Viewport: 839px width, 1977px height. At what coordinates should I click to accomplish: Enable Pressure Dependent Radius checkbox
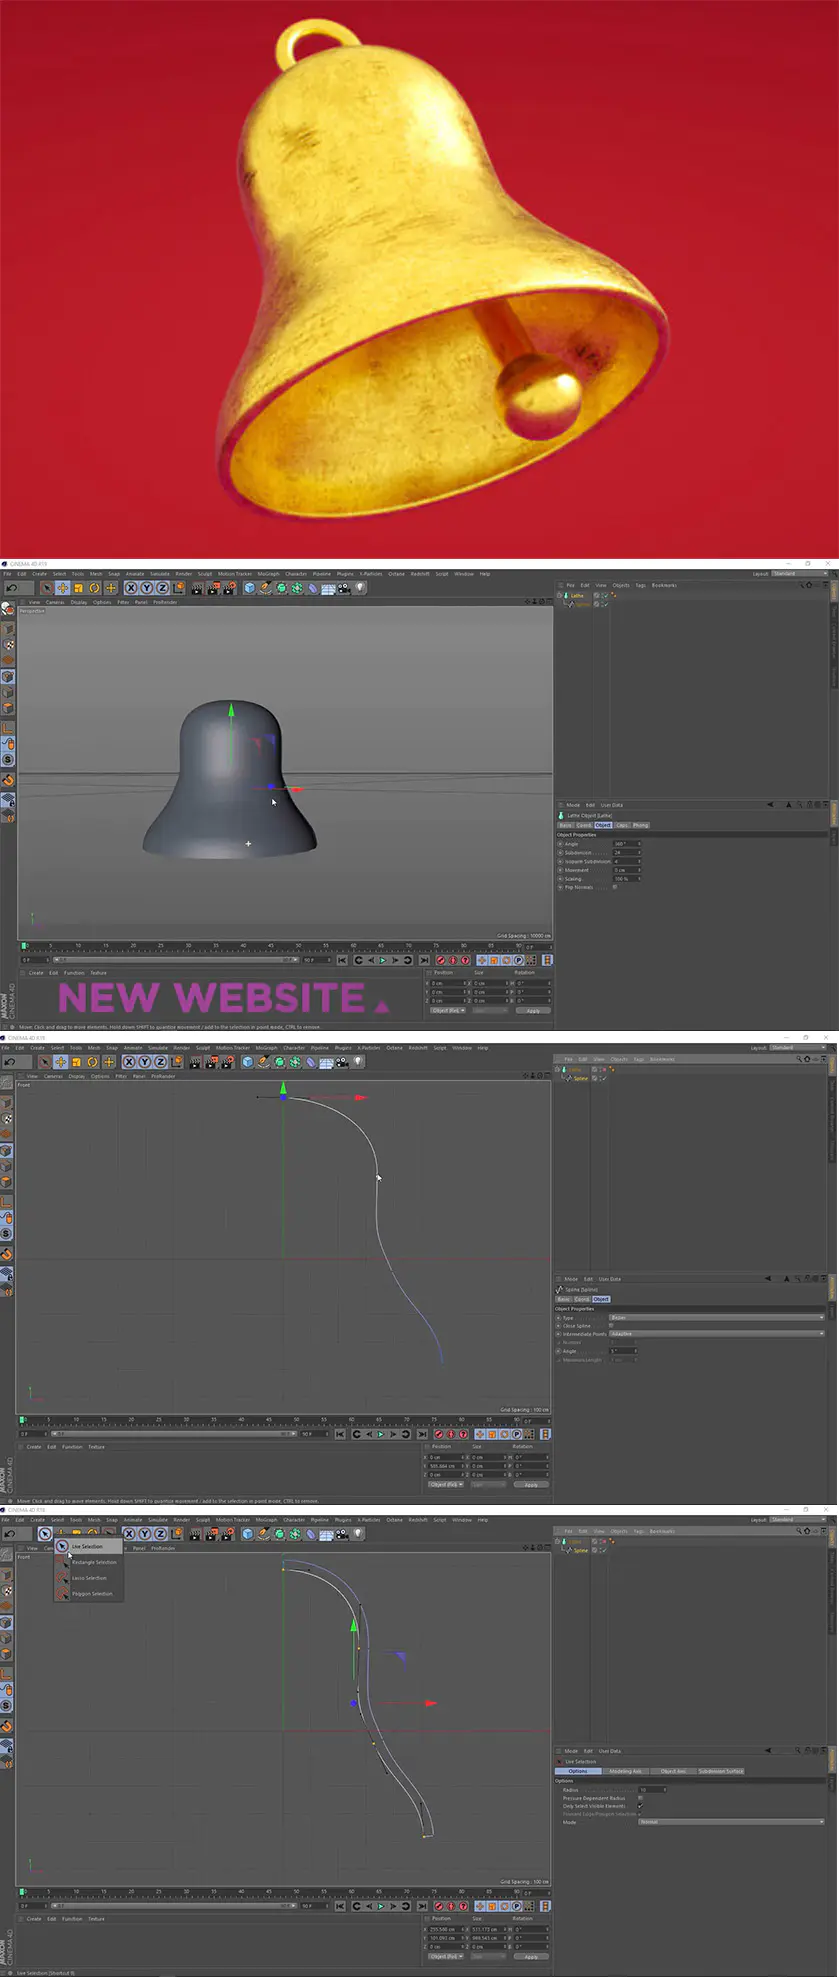click(640, 1797)
